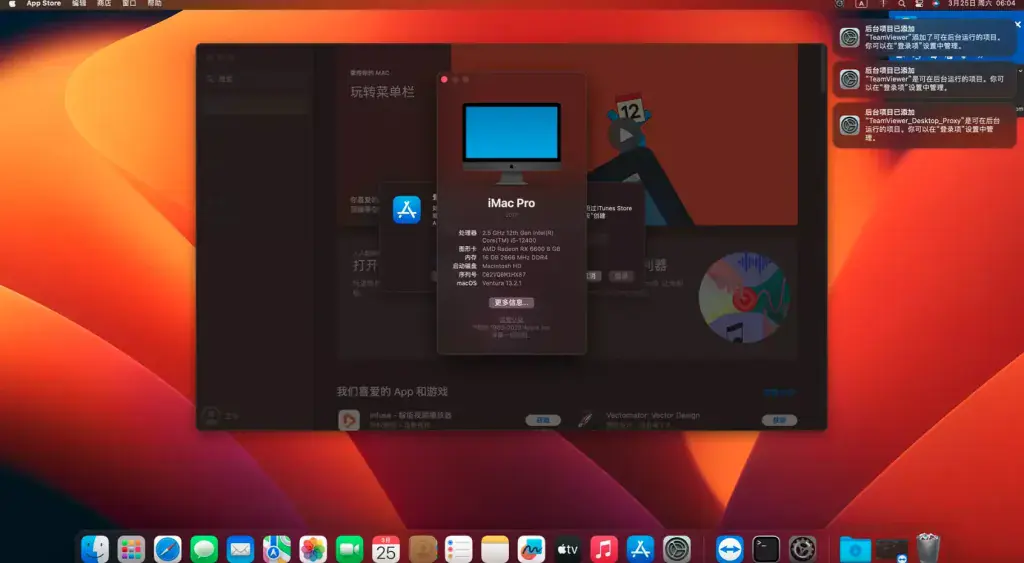Open the 窗口 menu

point(129,3)
